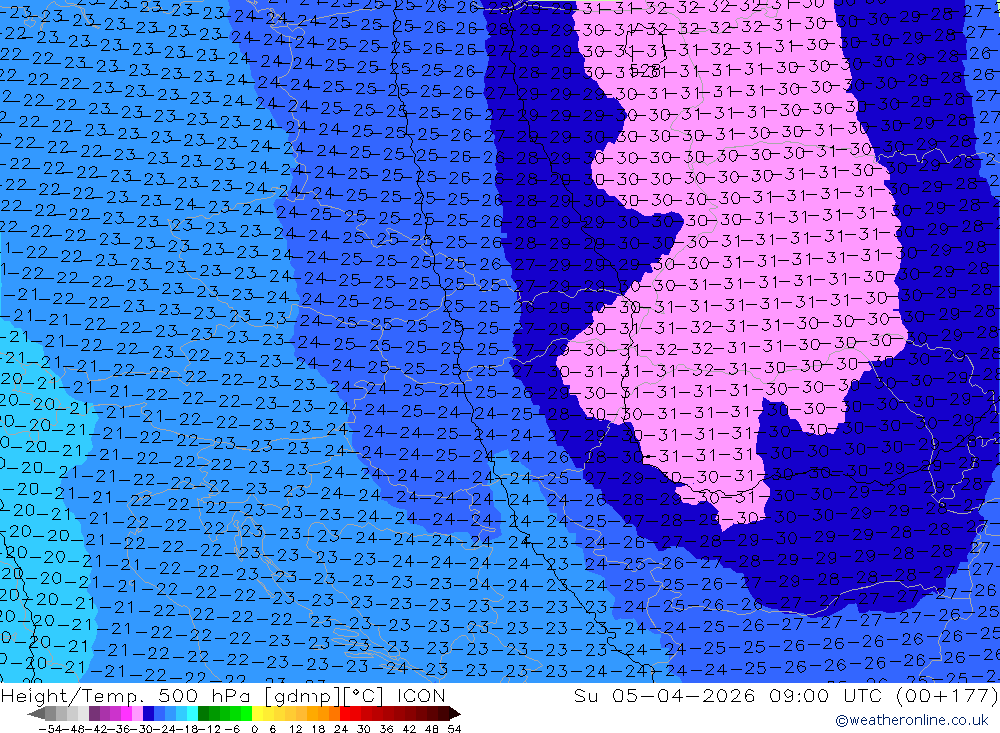Select the light pink legend color swatch
1000x733 pixels.
tap(137, 713)
